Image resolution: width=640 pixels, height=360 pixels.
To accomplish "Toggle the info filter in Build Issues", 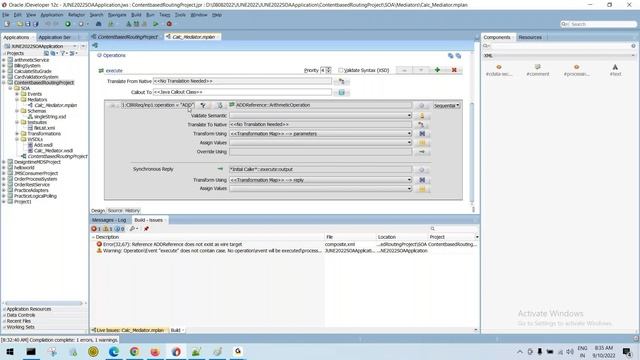I will 119,229.
